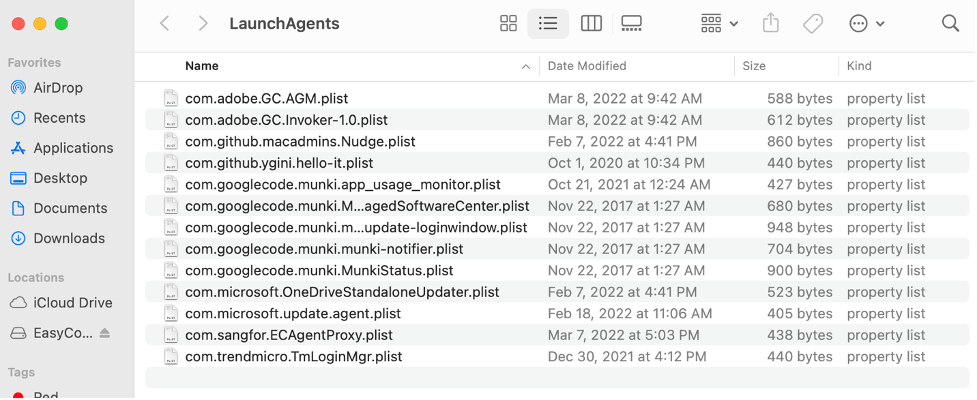Toggle sort order arrow in Name column
This screenshot has width=977, height=400.
(526, 67)
